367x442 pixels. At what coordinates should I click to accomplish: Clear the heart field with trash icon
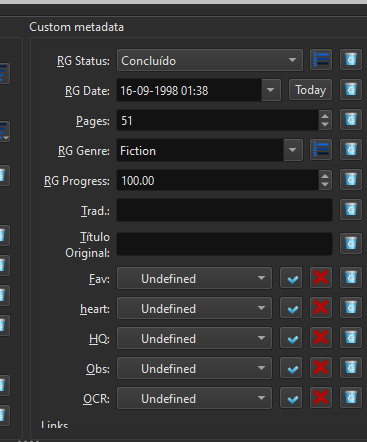351,308
